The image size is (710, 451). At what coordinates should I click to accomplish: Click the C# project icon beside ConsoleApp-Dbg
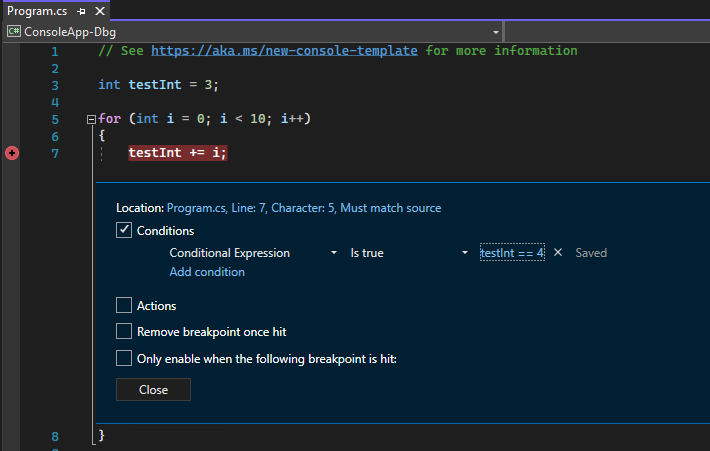pyautogui.click(x=15, y=31)
